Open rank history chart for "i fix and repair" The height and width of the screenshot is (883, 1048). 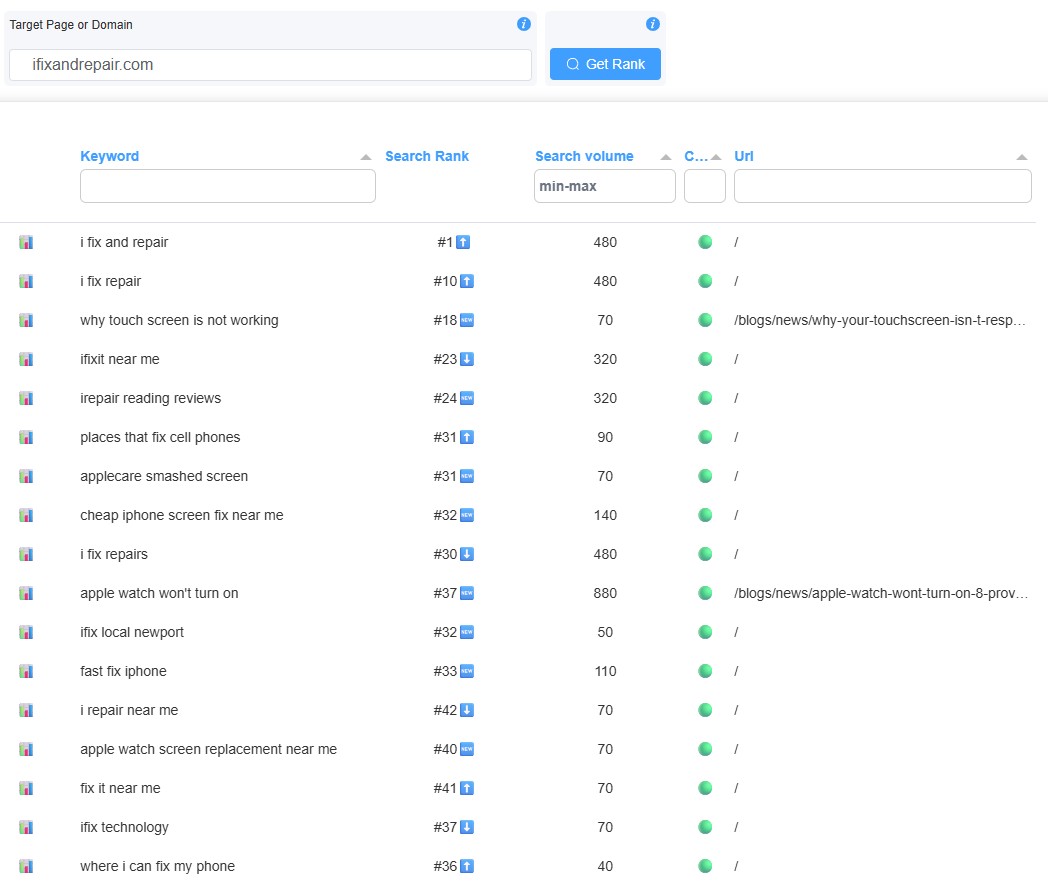[25, 242]
